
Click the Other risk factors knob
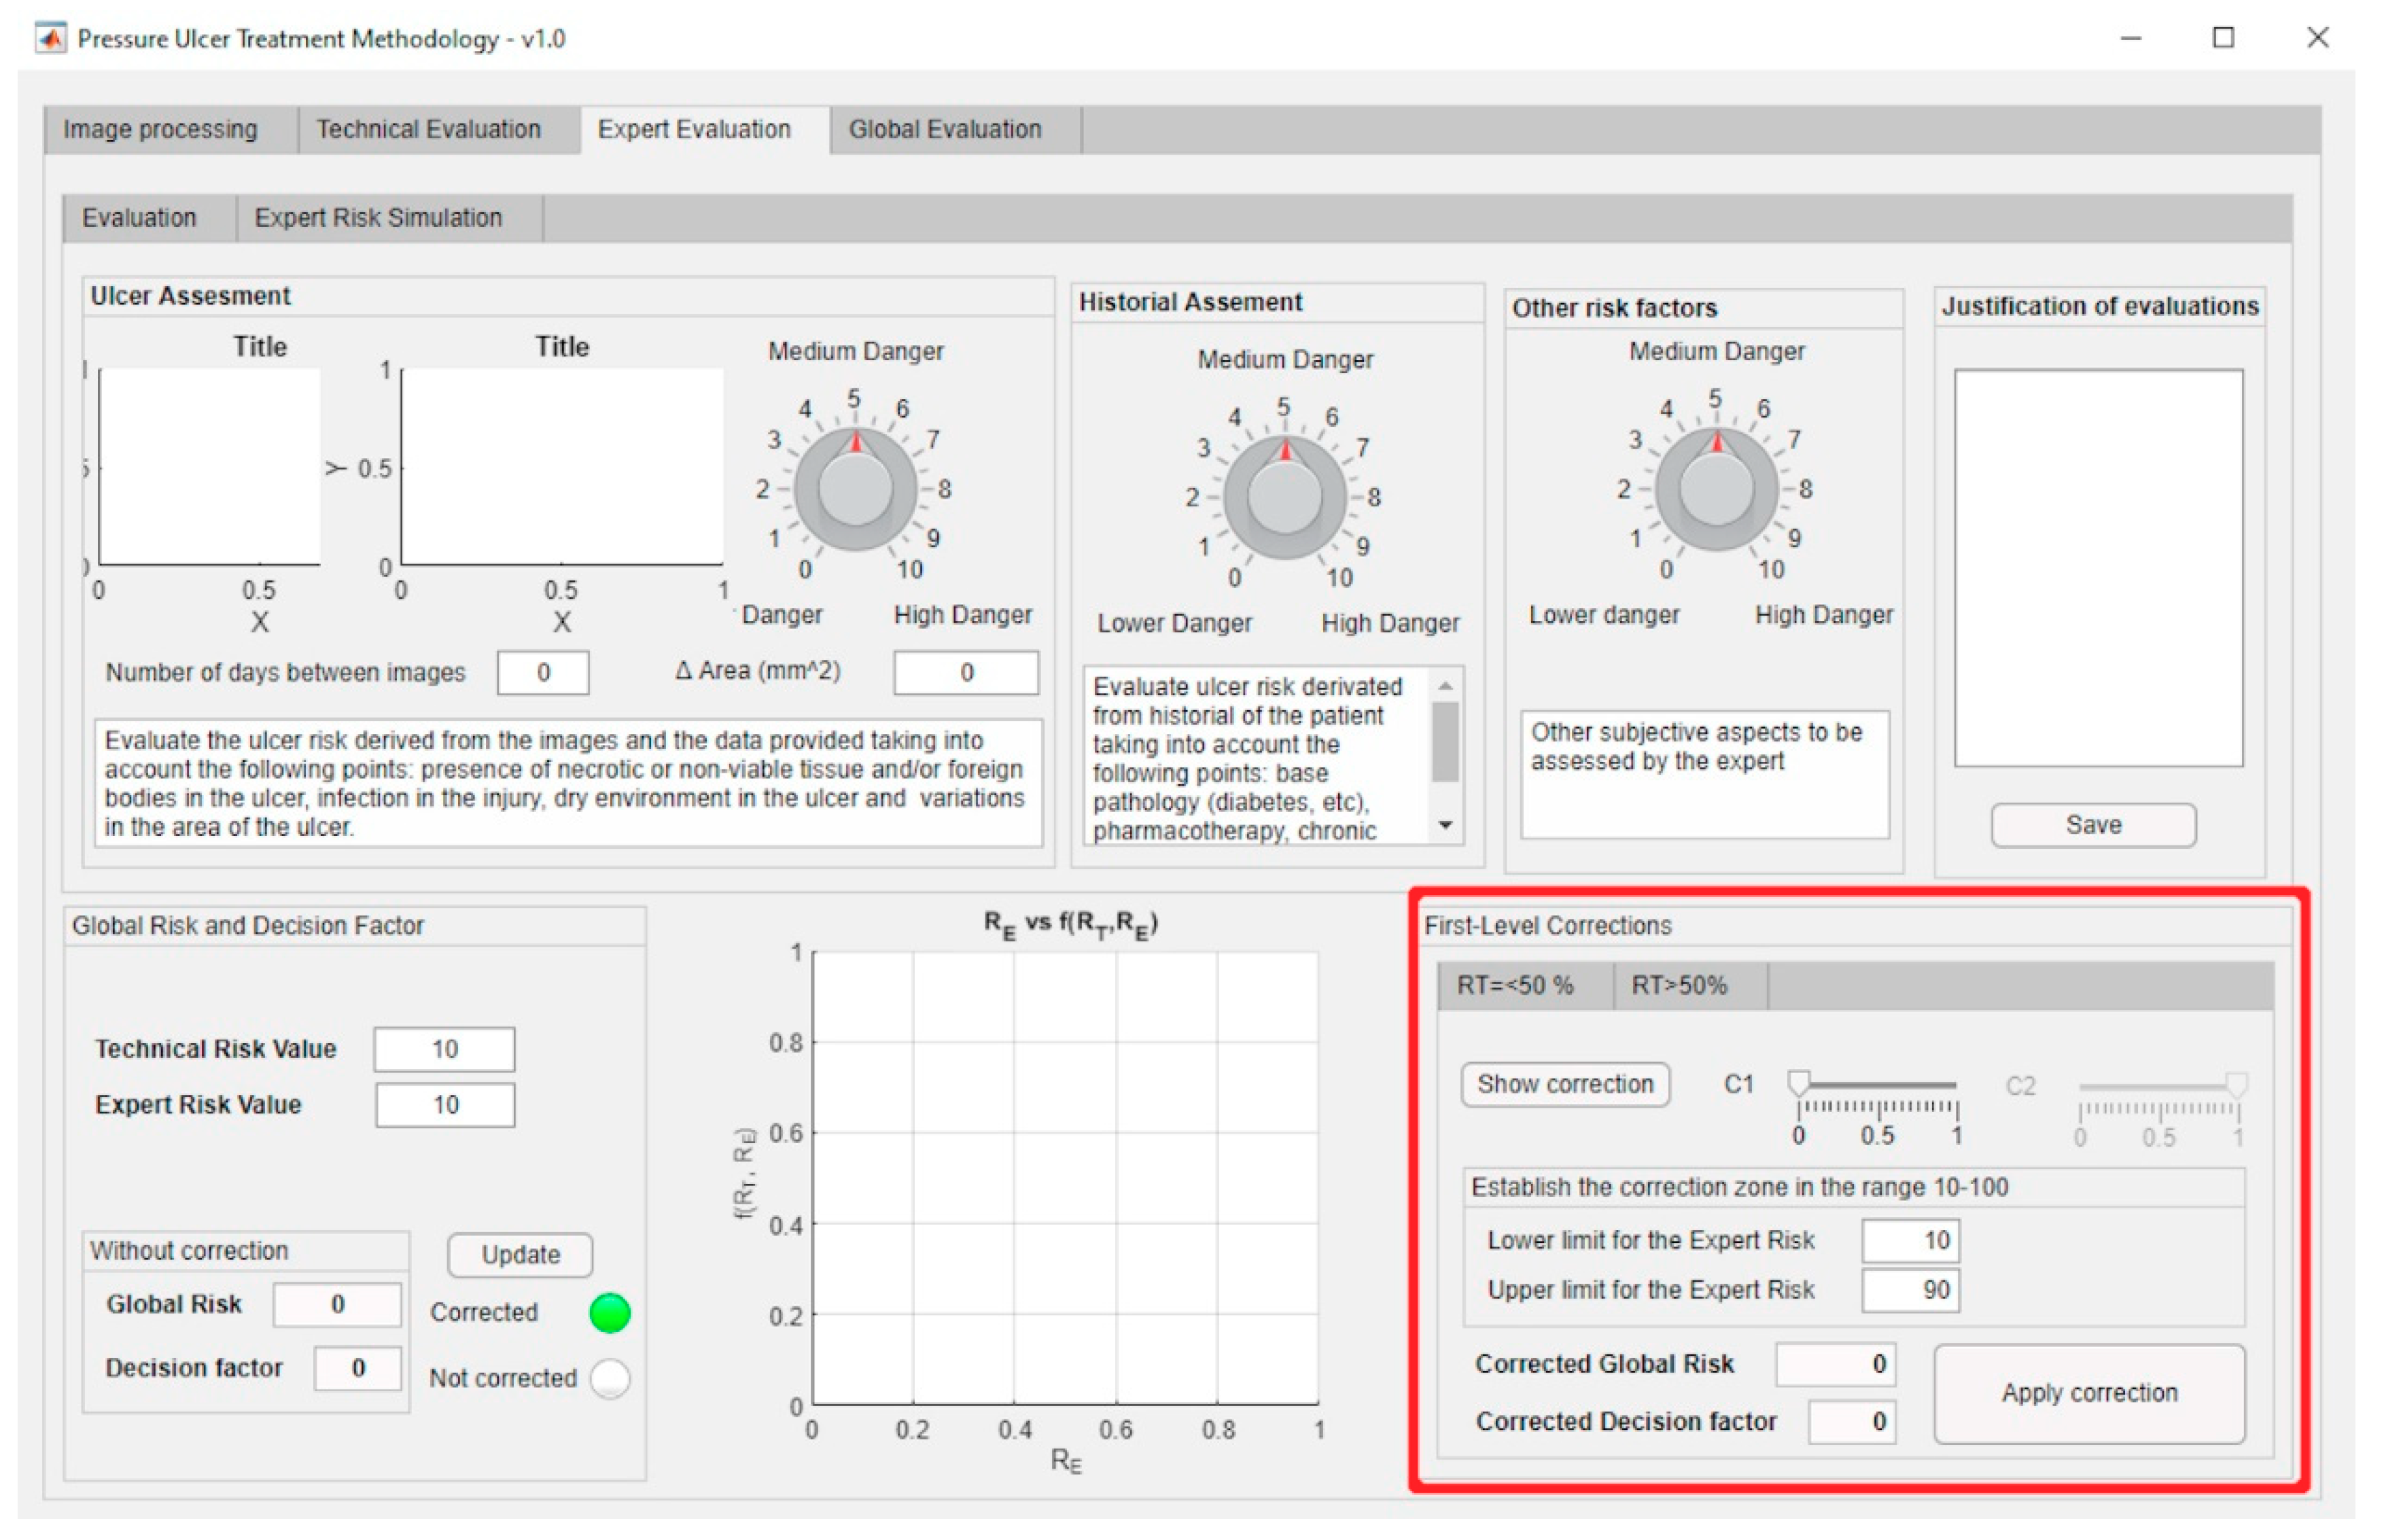[1716, 491]
